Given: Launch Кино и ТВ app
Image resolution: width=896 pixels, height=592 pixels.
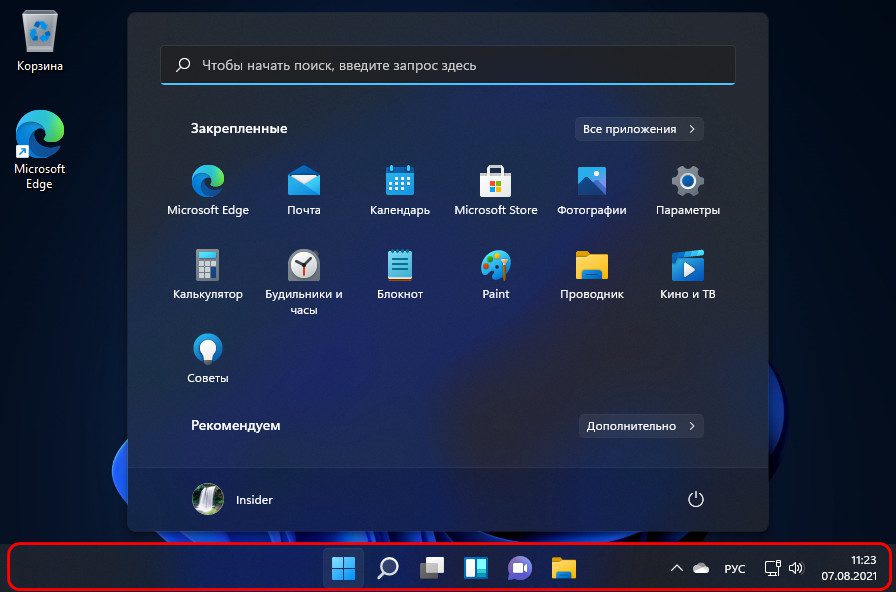Looking at the screenshot, I should 687,274.
